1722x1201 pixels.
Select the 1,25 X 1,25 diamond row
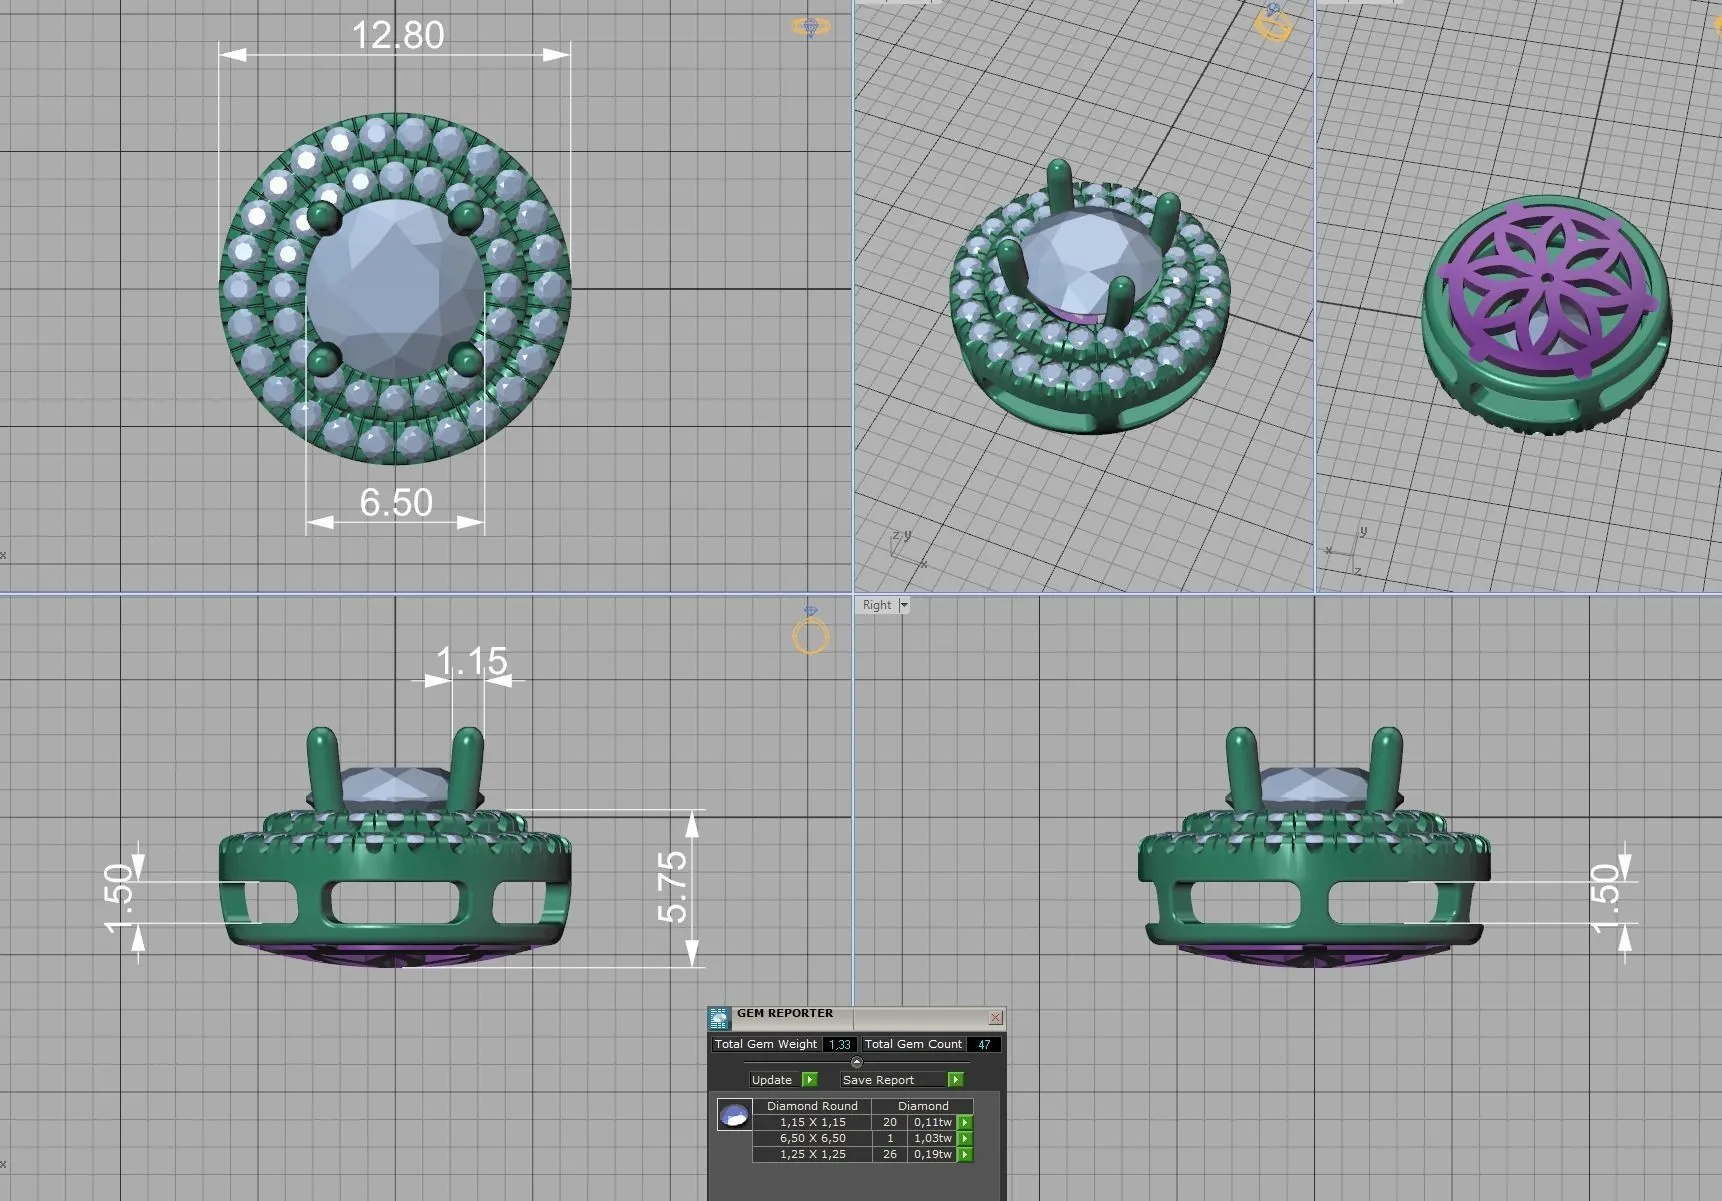coord(812,1155)
